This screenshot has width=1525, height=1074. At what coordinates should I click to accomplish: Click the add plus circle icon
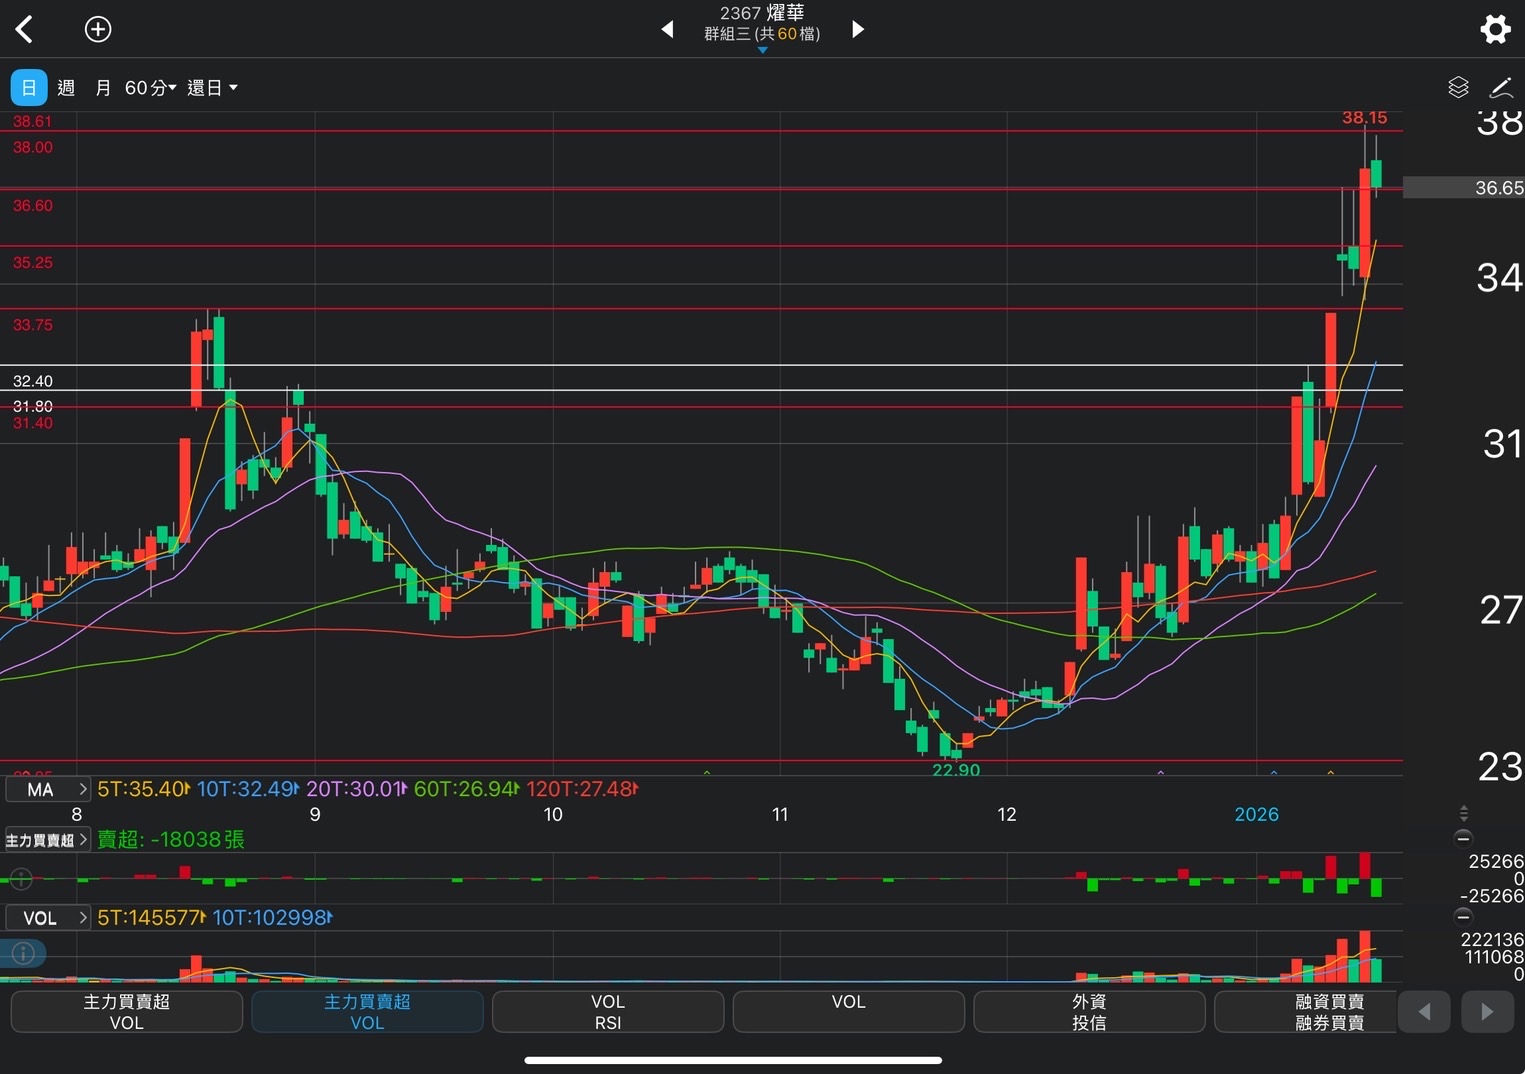98,29
